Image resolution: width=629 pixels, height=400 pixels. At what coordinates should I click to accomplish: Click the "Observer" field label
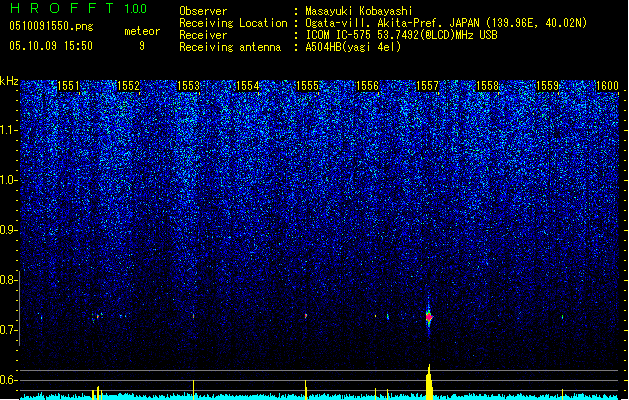[x=203, y=11]
